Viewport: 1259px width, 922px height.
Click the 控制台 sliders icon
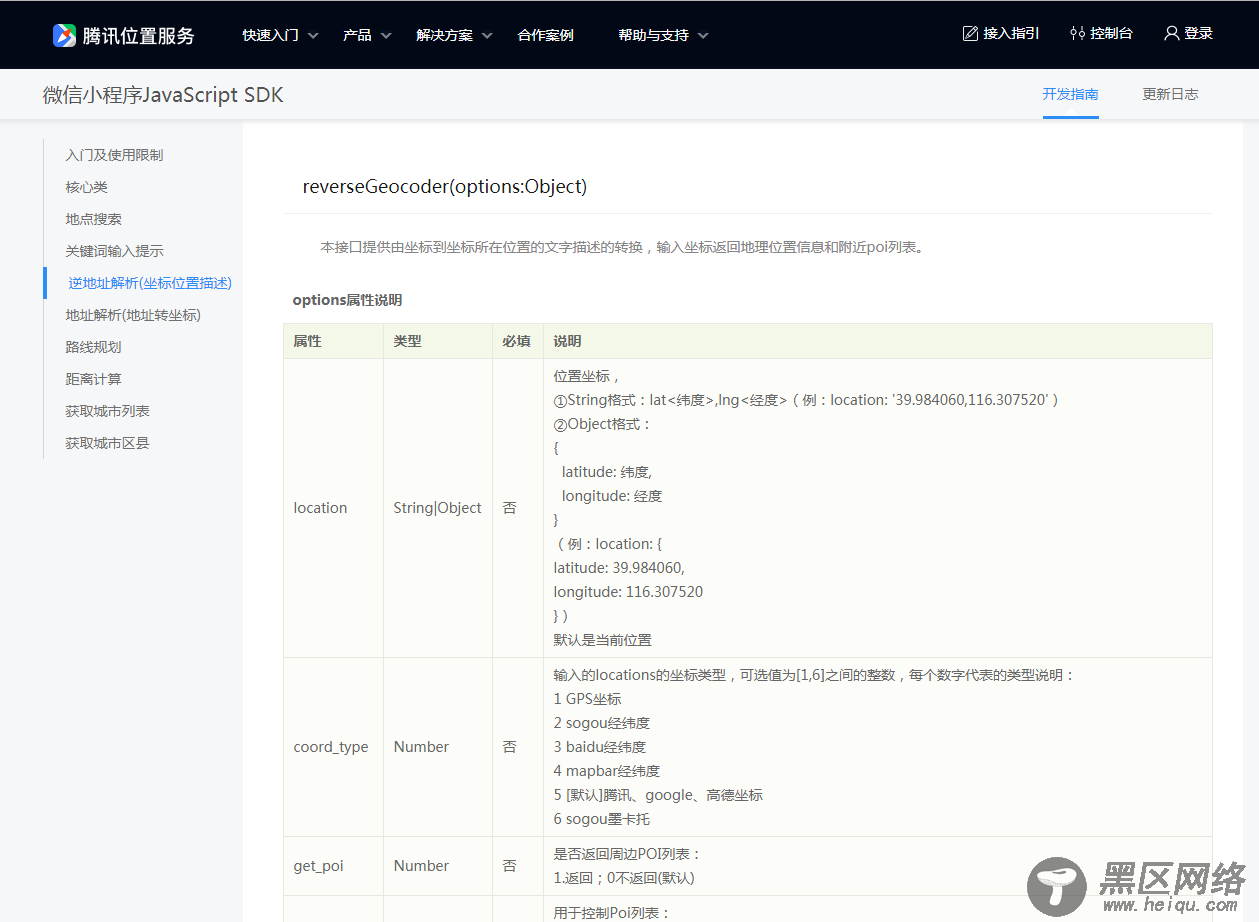pyautogui.click(x=1077, y=34)
